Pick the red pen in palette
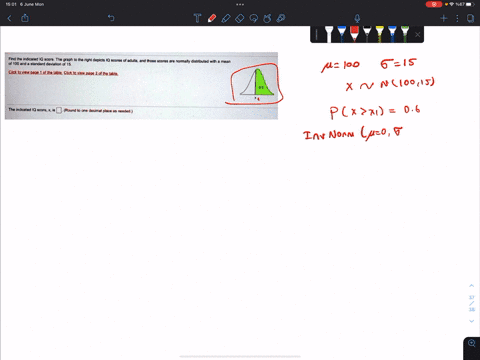 click(x=354, y=34)
